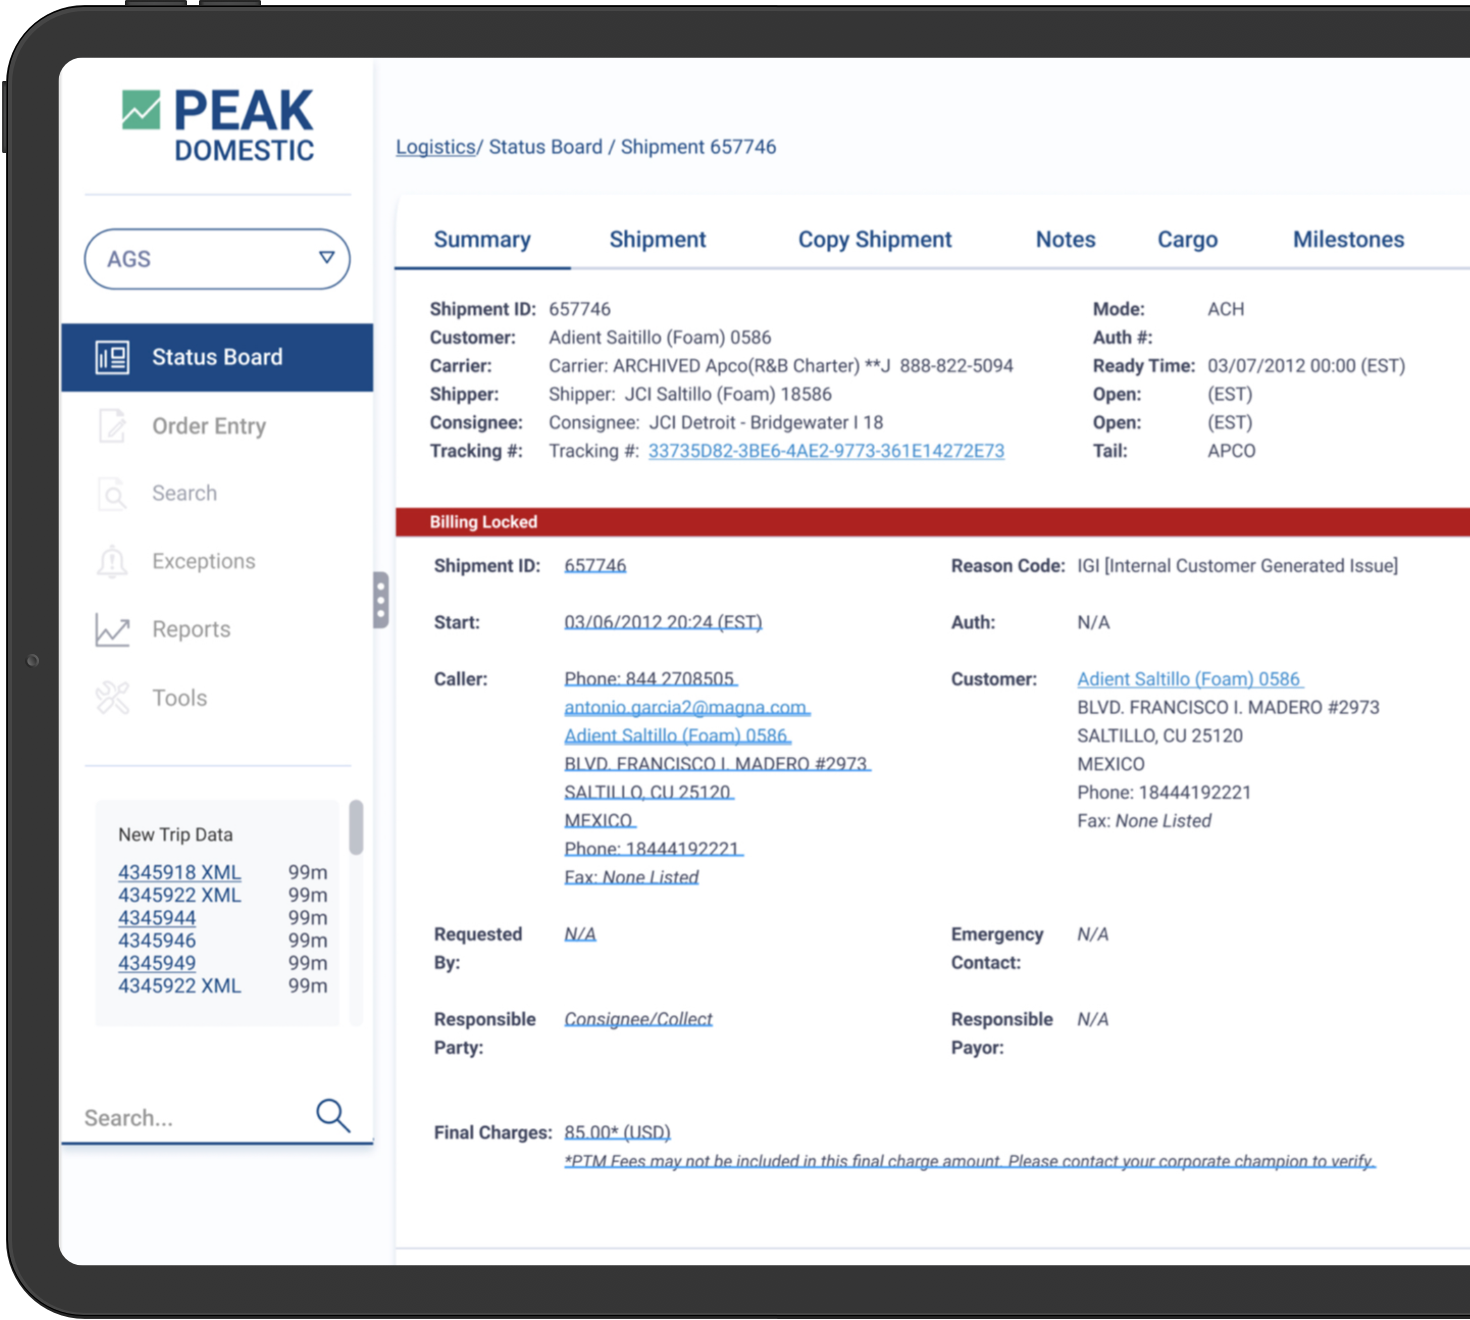The height and width of the screenshot is (1320, 1470).
Task: Focus the sidebar Search input field
Action: coord(190,1118)
